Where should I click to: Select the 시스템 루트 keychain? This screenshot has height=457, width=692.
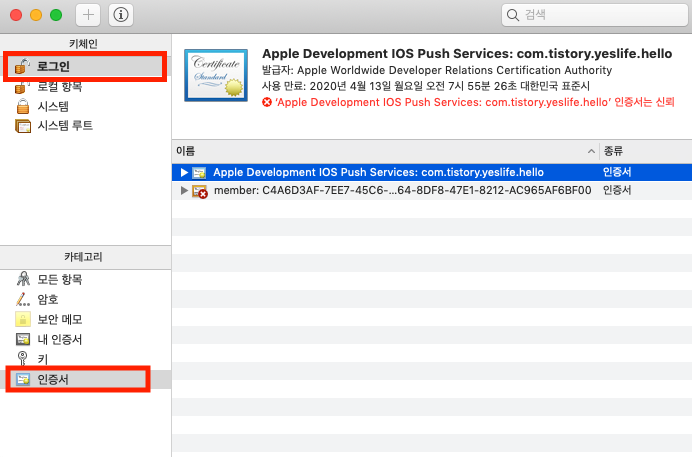[85, 126]
